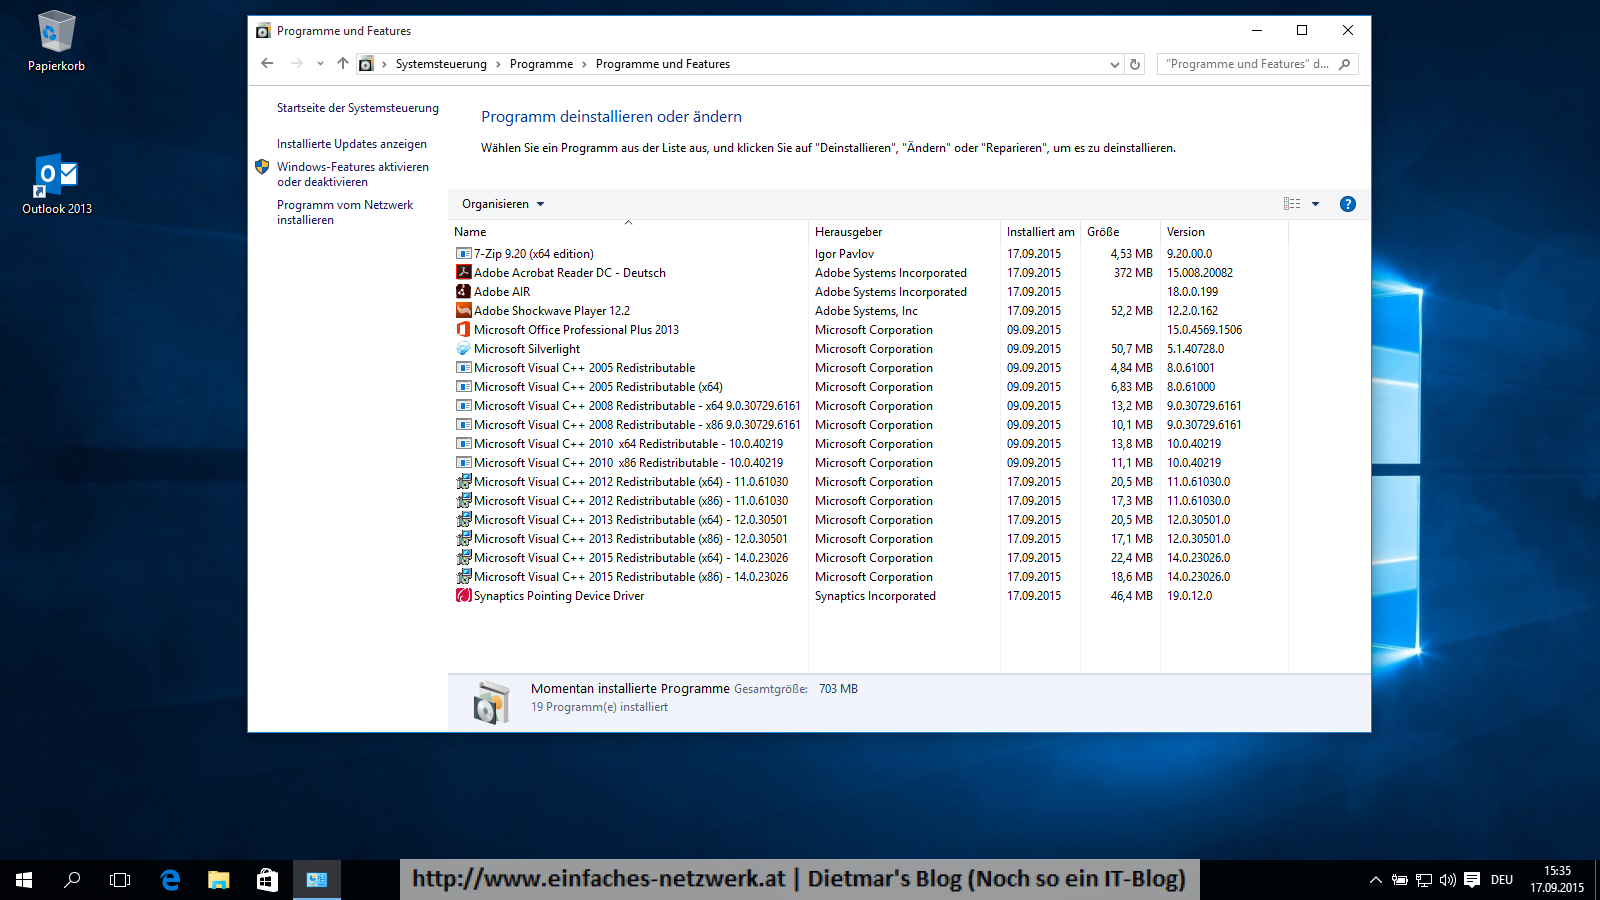Click the Control Panel taskbar button
This screenshot has height=900, width=1600.
(317, 880)
